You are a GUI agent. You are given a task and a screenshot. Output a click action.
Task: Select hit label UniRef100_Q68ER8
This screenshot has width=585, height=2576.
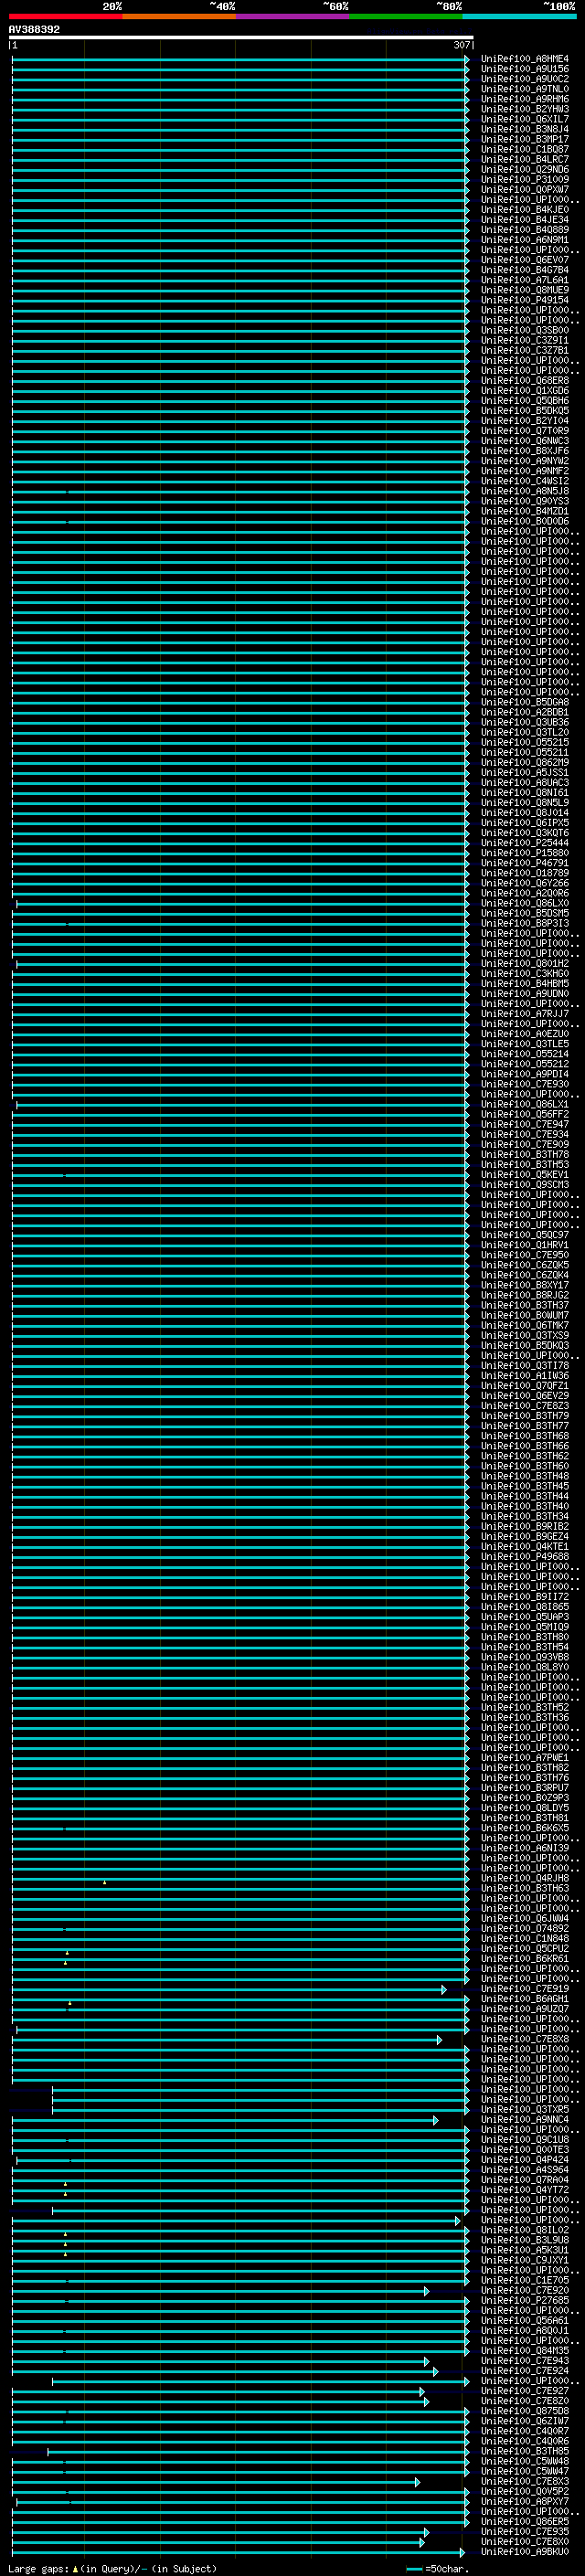pos(525,381)
